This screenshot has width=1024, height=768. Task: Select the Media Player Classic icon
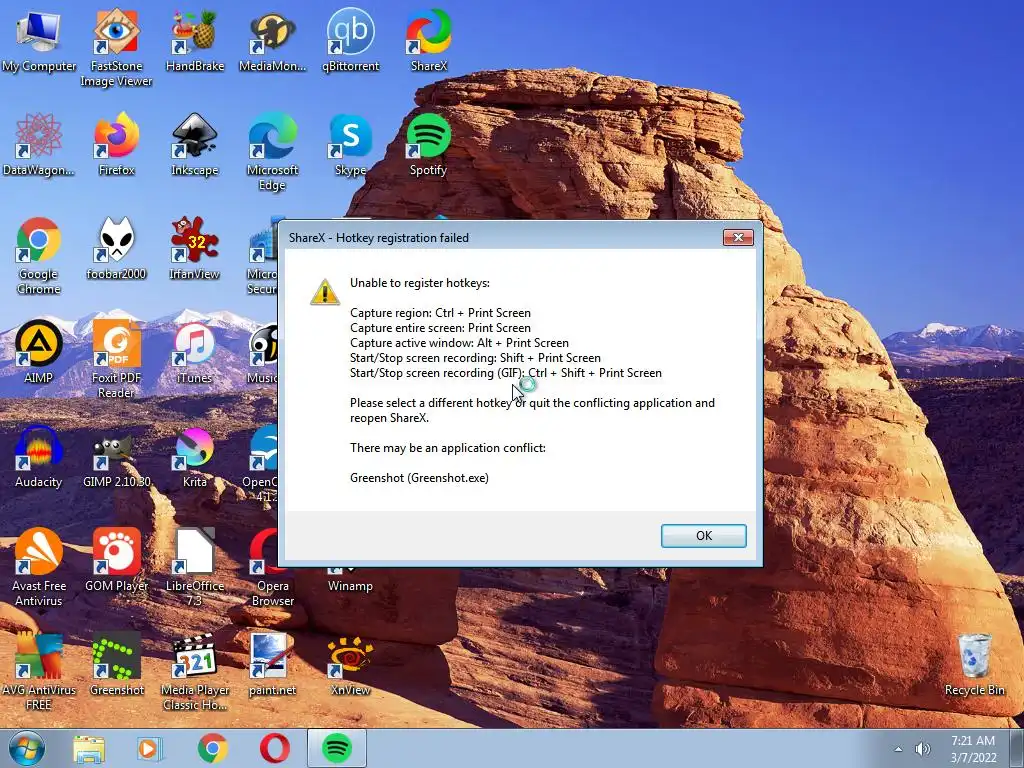click(195, 673)
